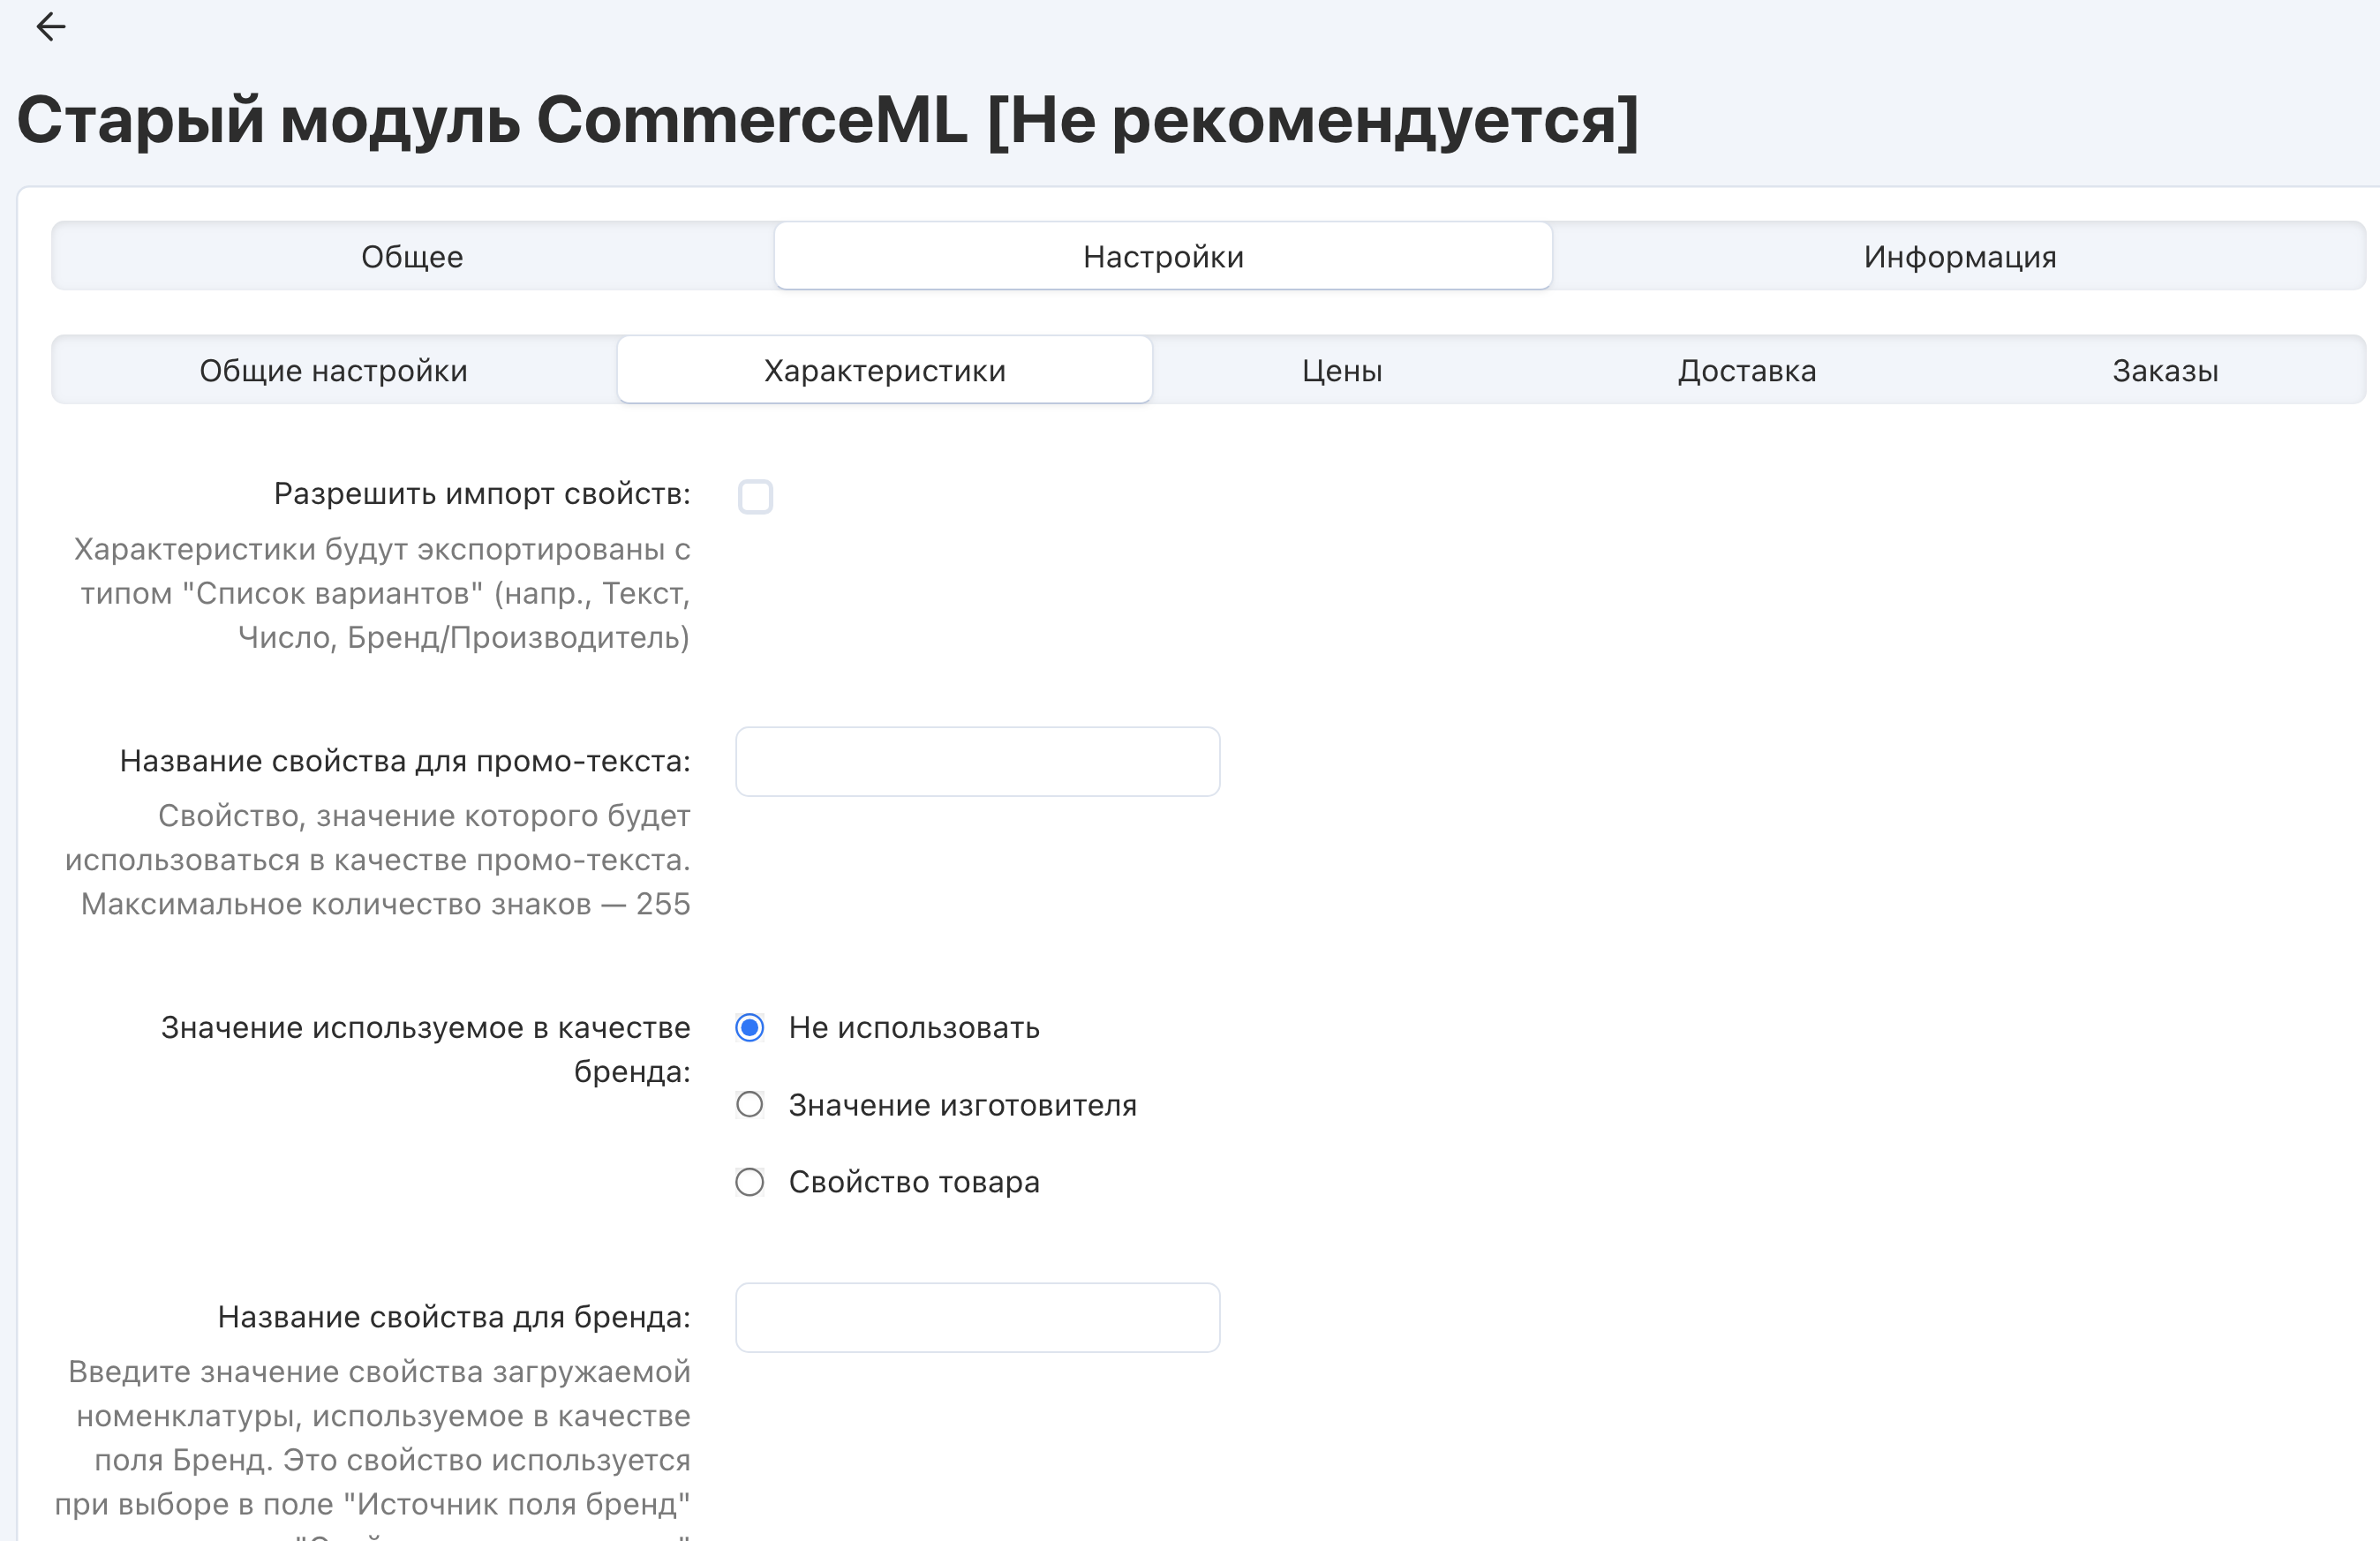Pick the Свойство товара radio option
The width and height of the screenshot is (2380, 1541).
[x=750, y=1182]
